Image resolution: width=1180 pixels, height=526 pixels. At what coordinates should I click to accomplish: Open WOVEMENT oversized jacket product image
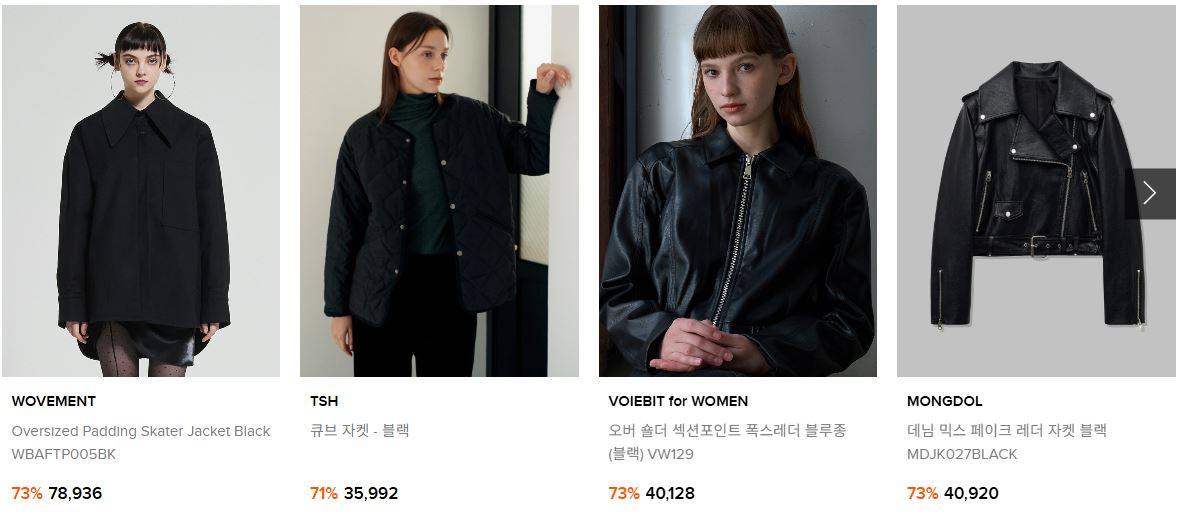click(x=141, y=190)
